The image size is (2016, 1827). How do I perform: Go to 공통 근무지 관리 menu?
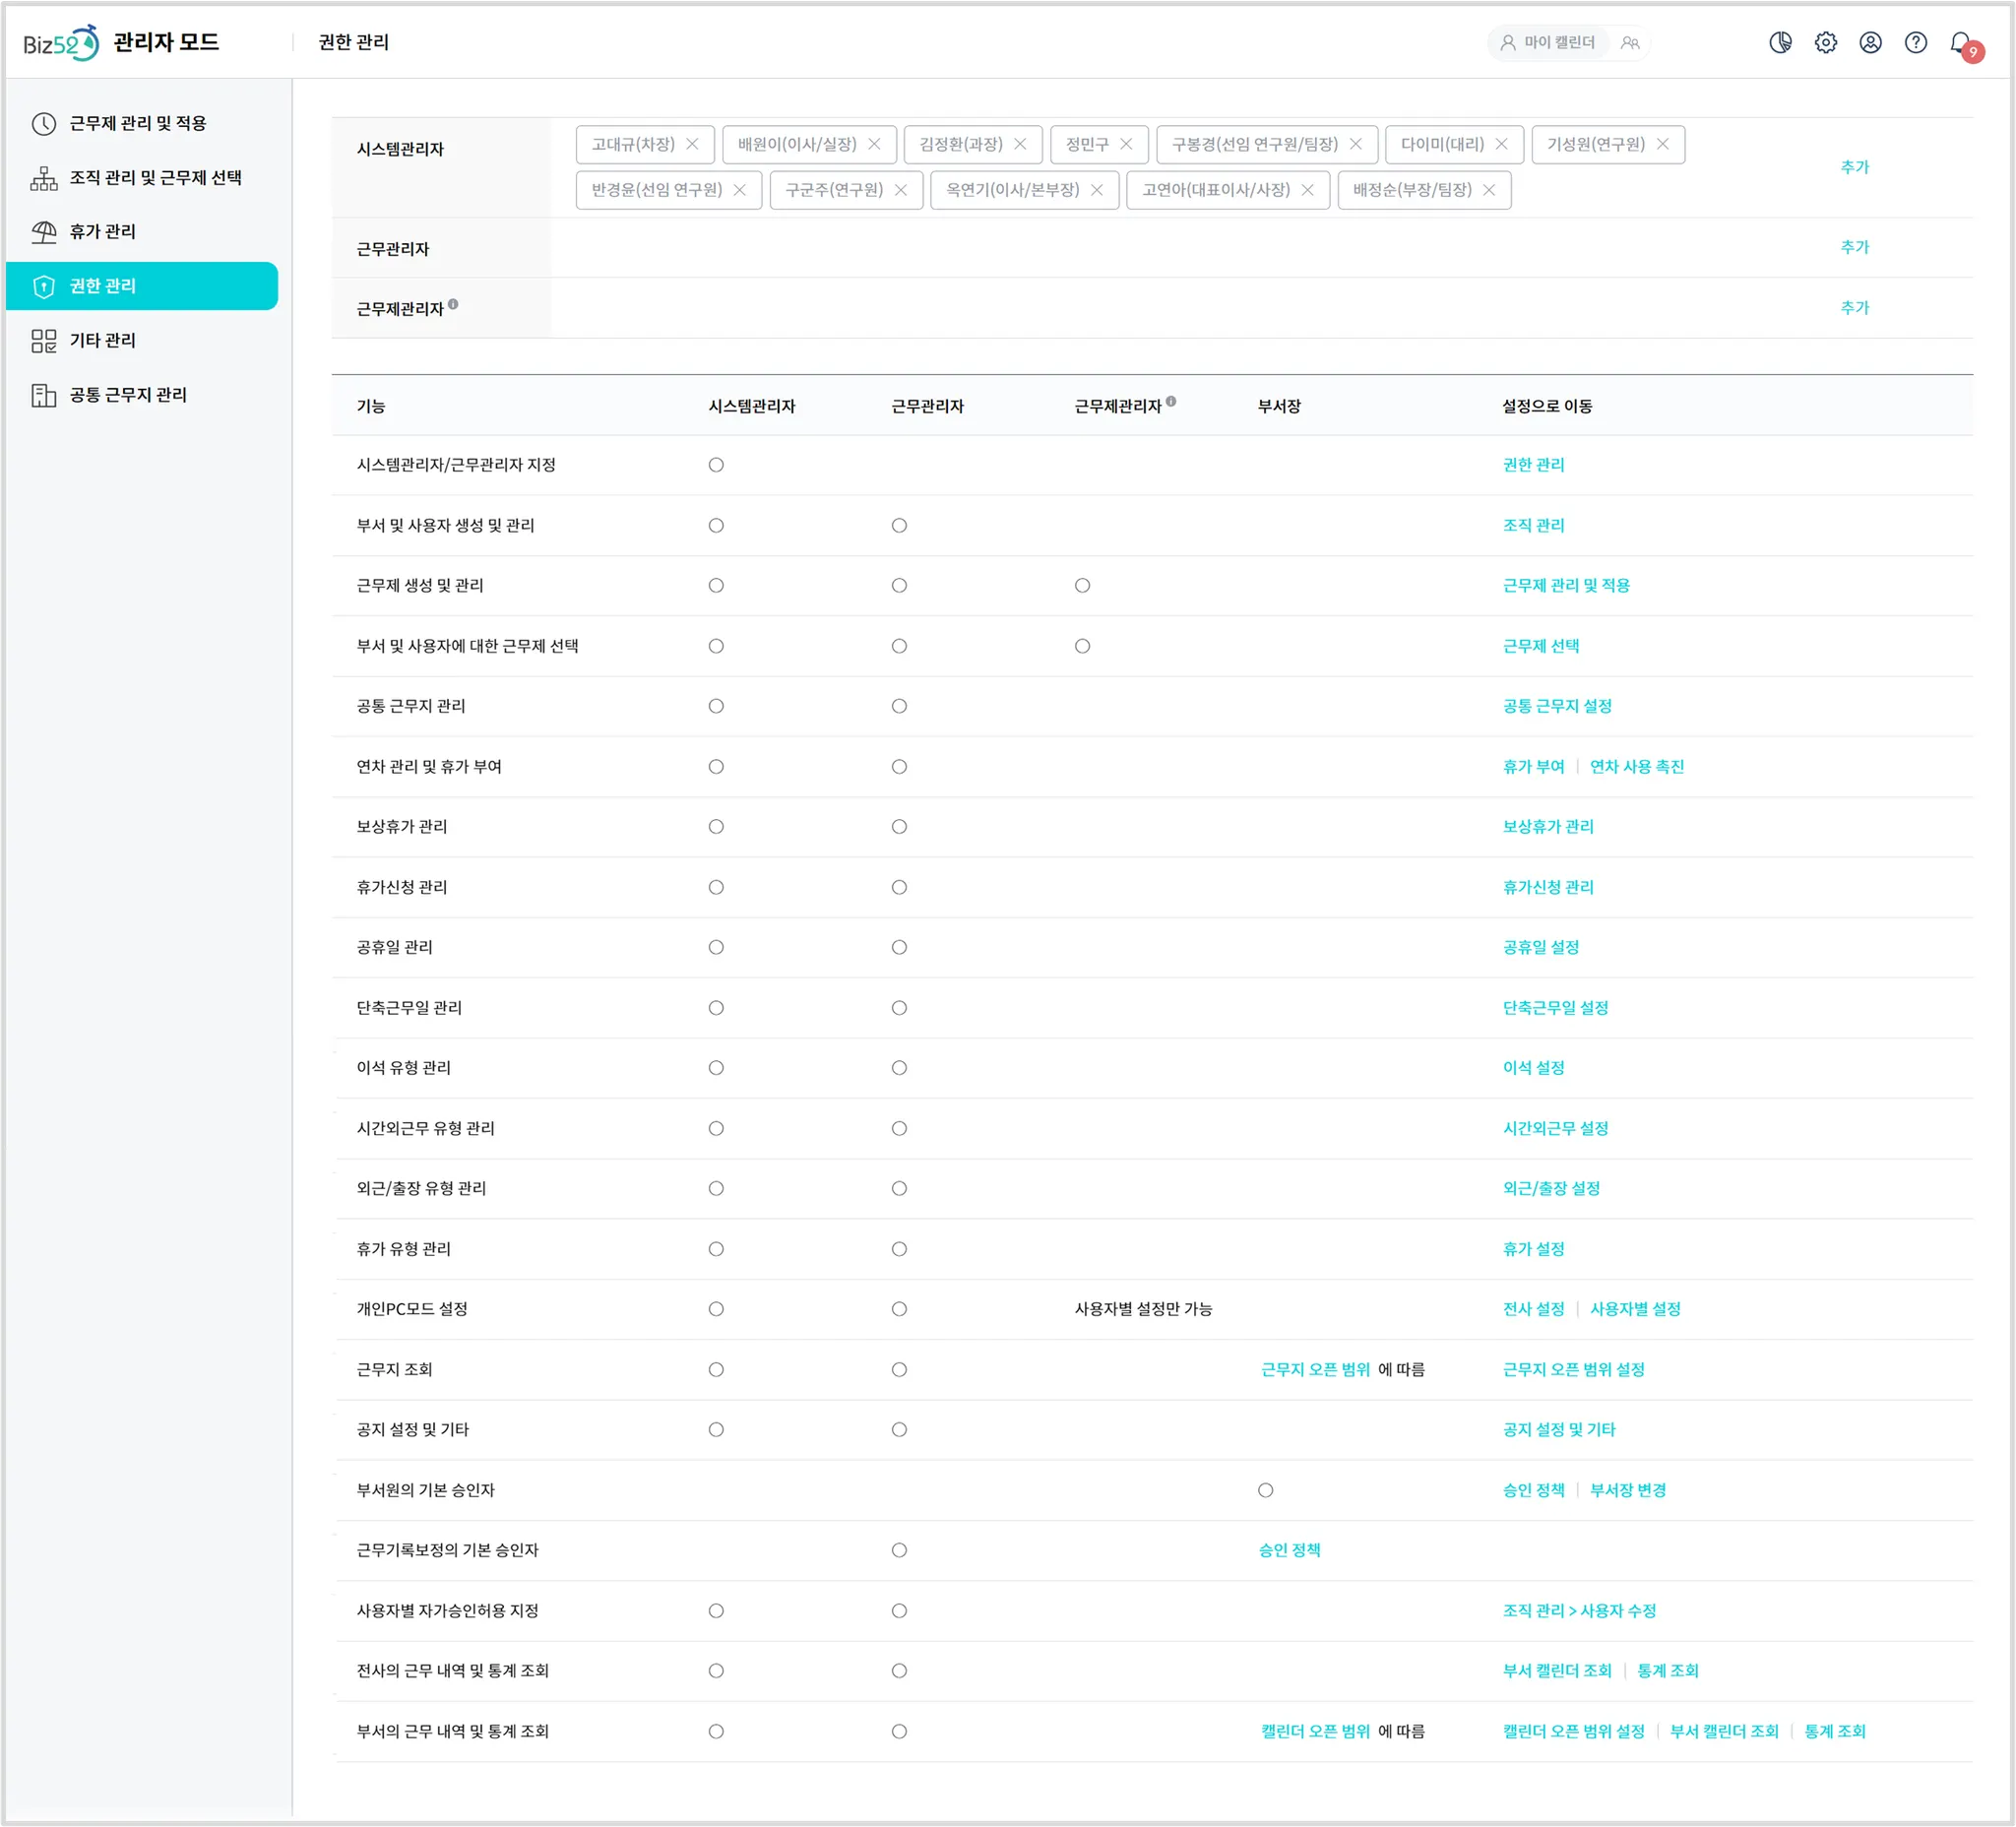click(128, 394)
